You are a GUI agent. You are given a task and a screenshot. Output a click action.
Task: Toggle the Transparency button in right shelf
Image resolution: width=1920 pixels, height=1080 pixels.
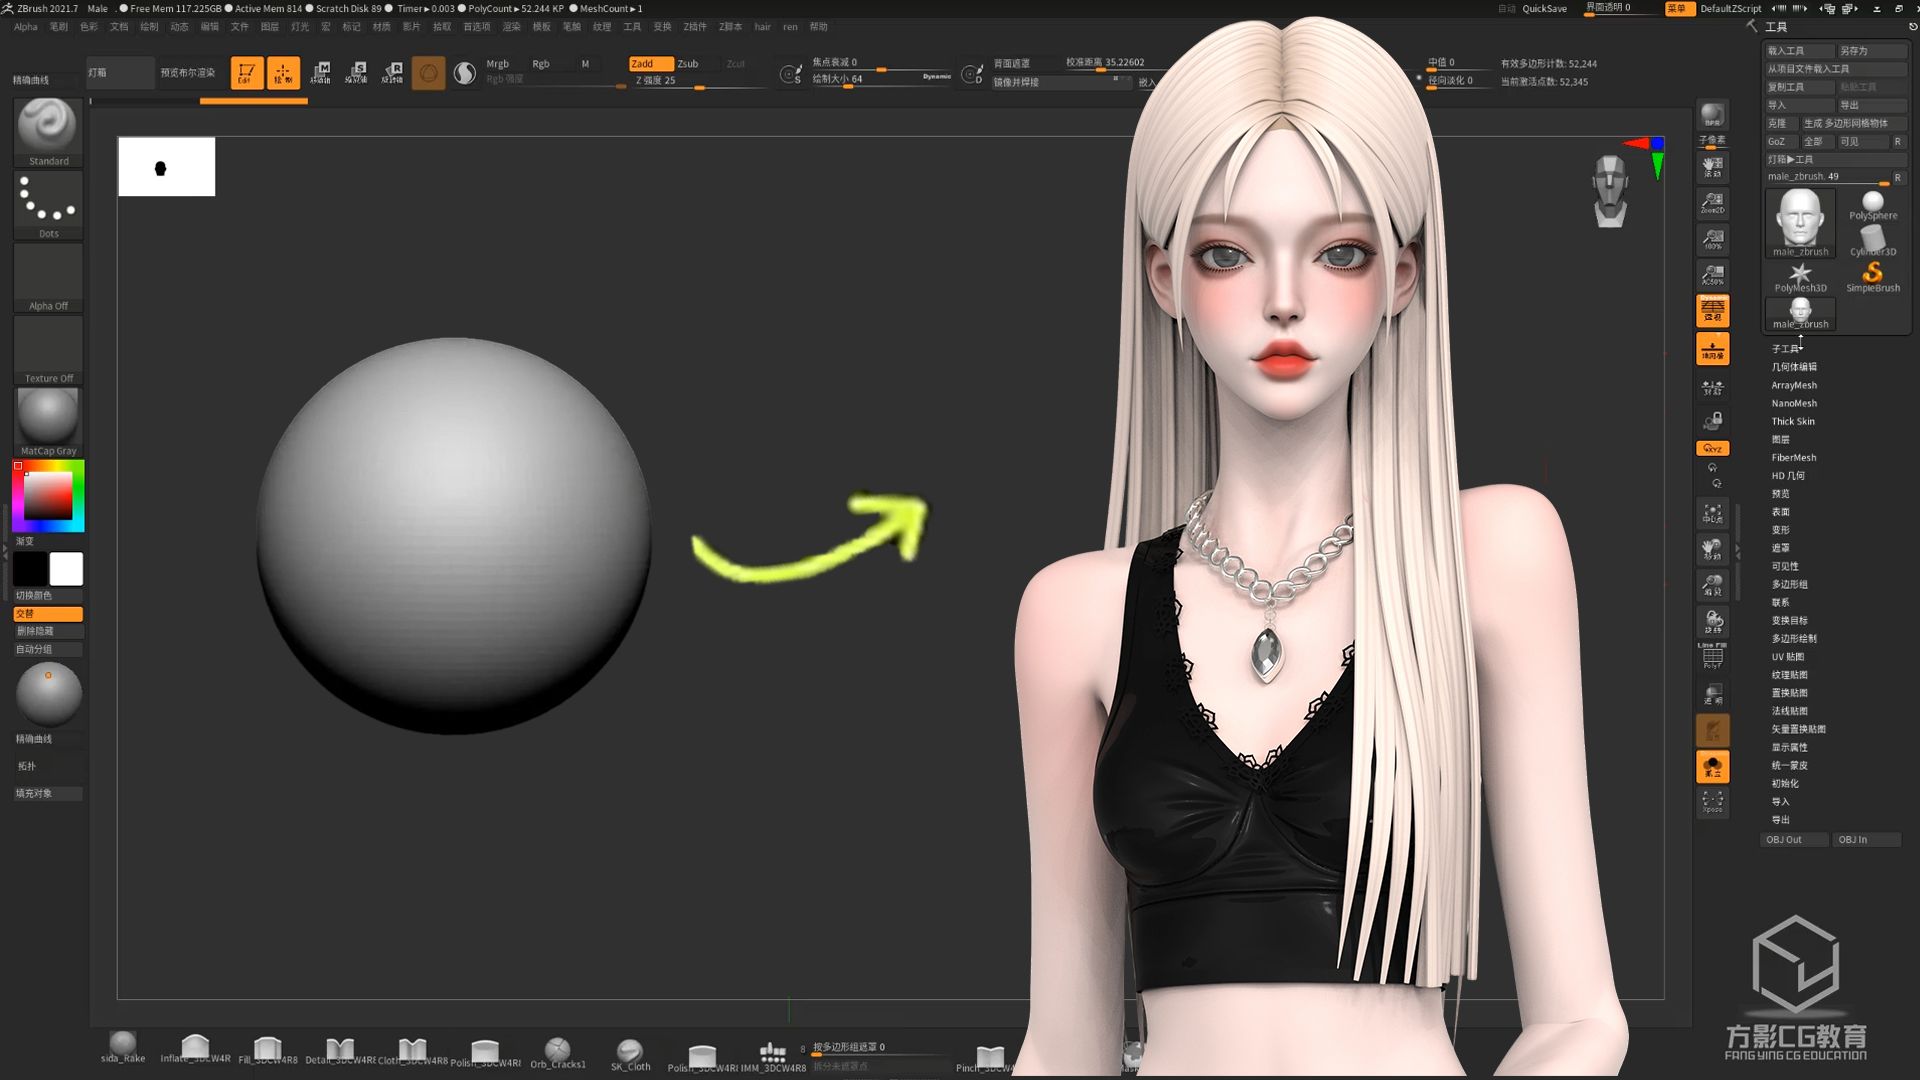tap(1713, 694)
